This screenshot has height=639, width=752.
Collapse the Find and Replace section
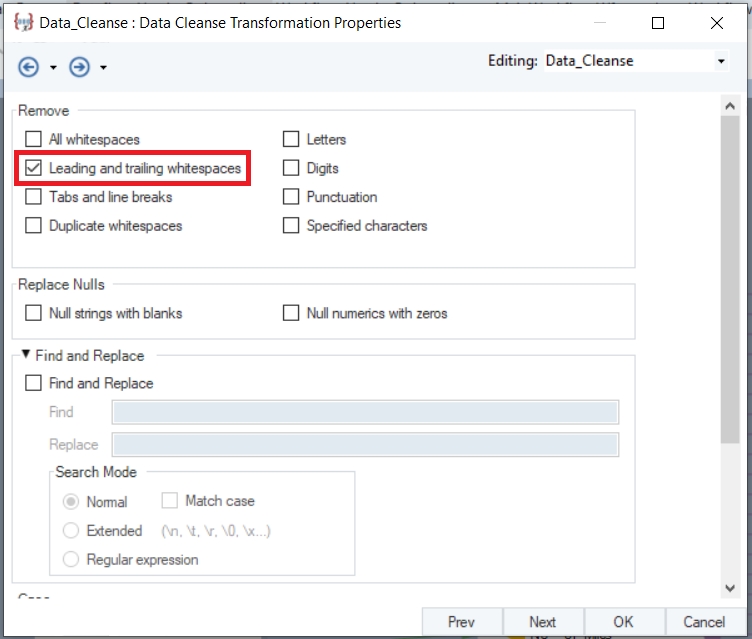[x=26, y=355]
